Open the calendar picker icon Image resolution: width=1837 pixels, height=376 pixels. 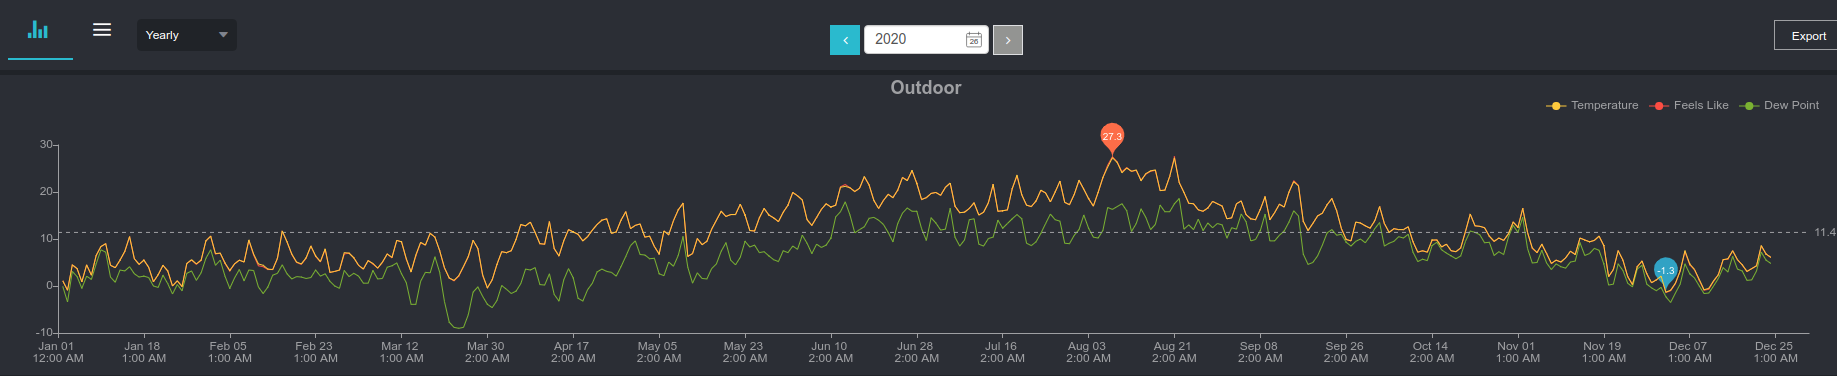(x=973, y=39)
